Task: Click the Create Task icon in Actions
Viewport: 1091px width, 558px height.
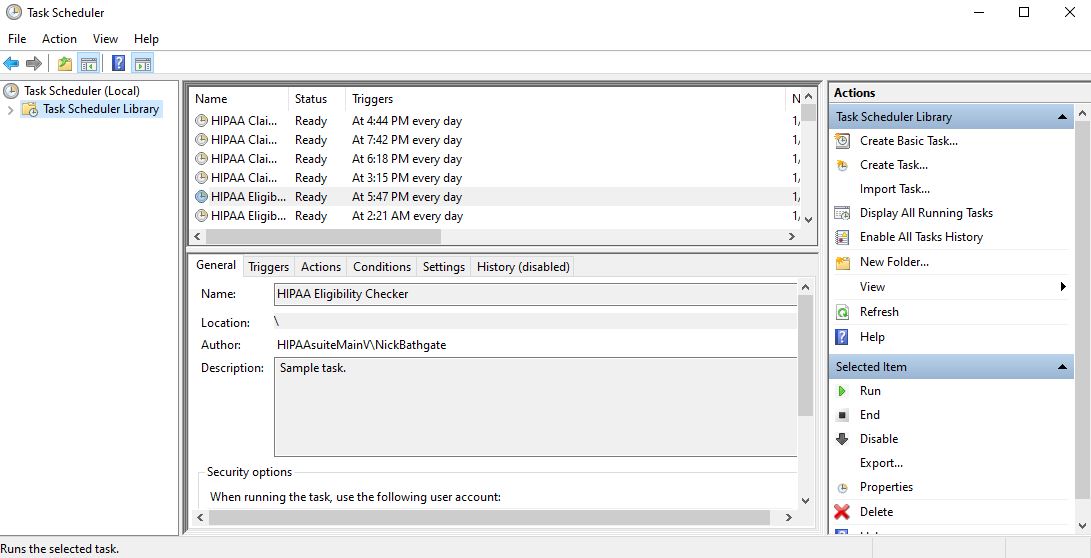Action: 842,165
